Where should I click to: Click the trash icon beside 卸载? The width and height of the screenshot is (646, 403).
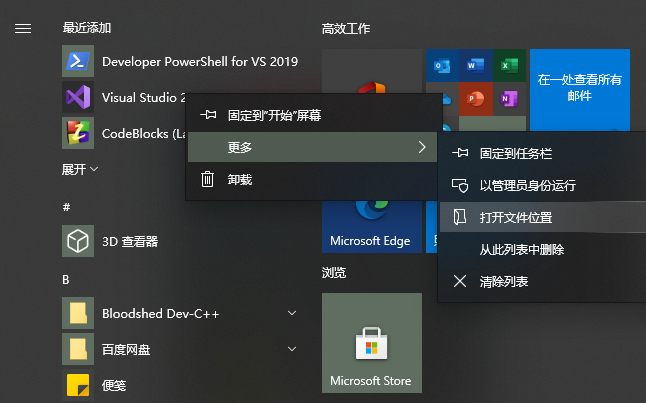[207, 179]
